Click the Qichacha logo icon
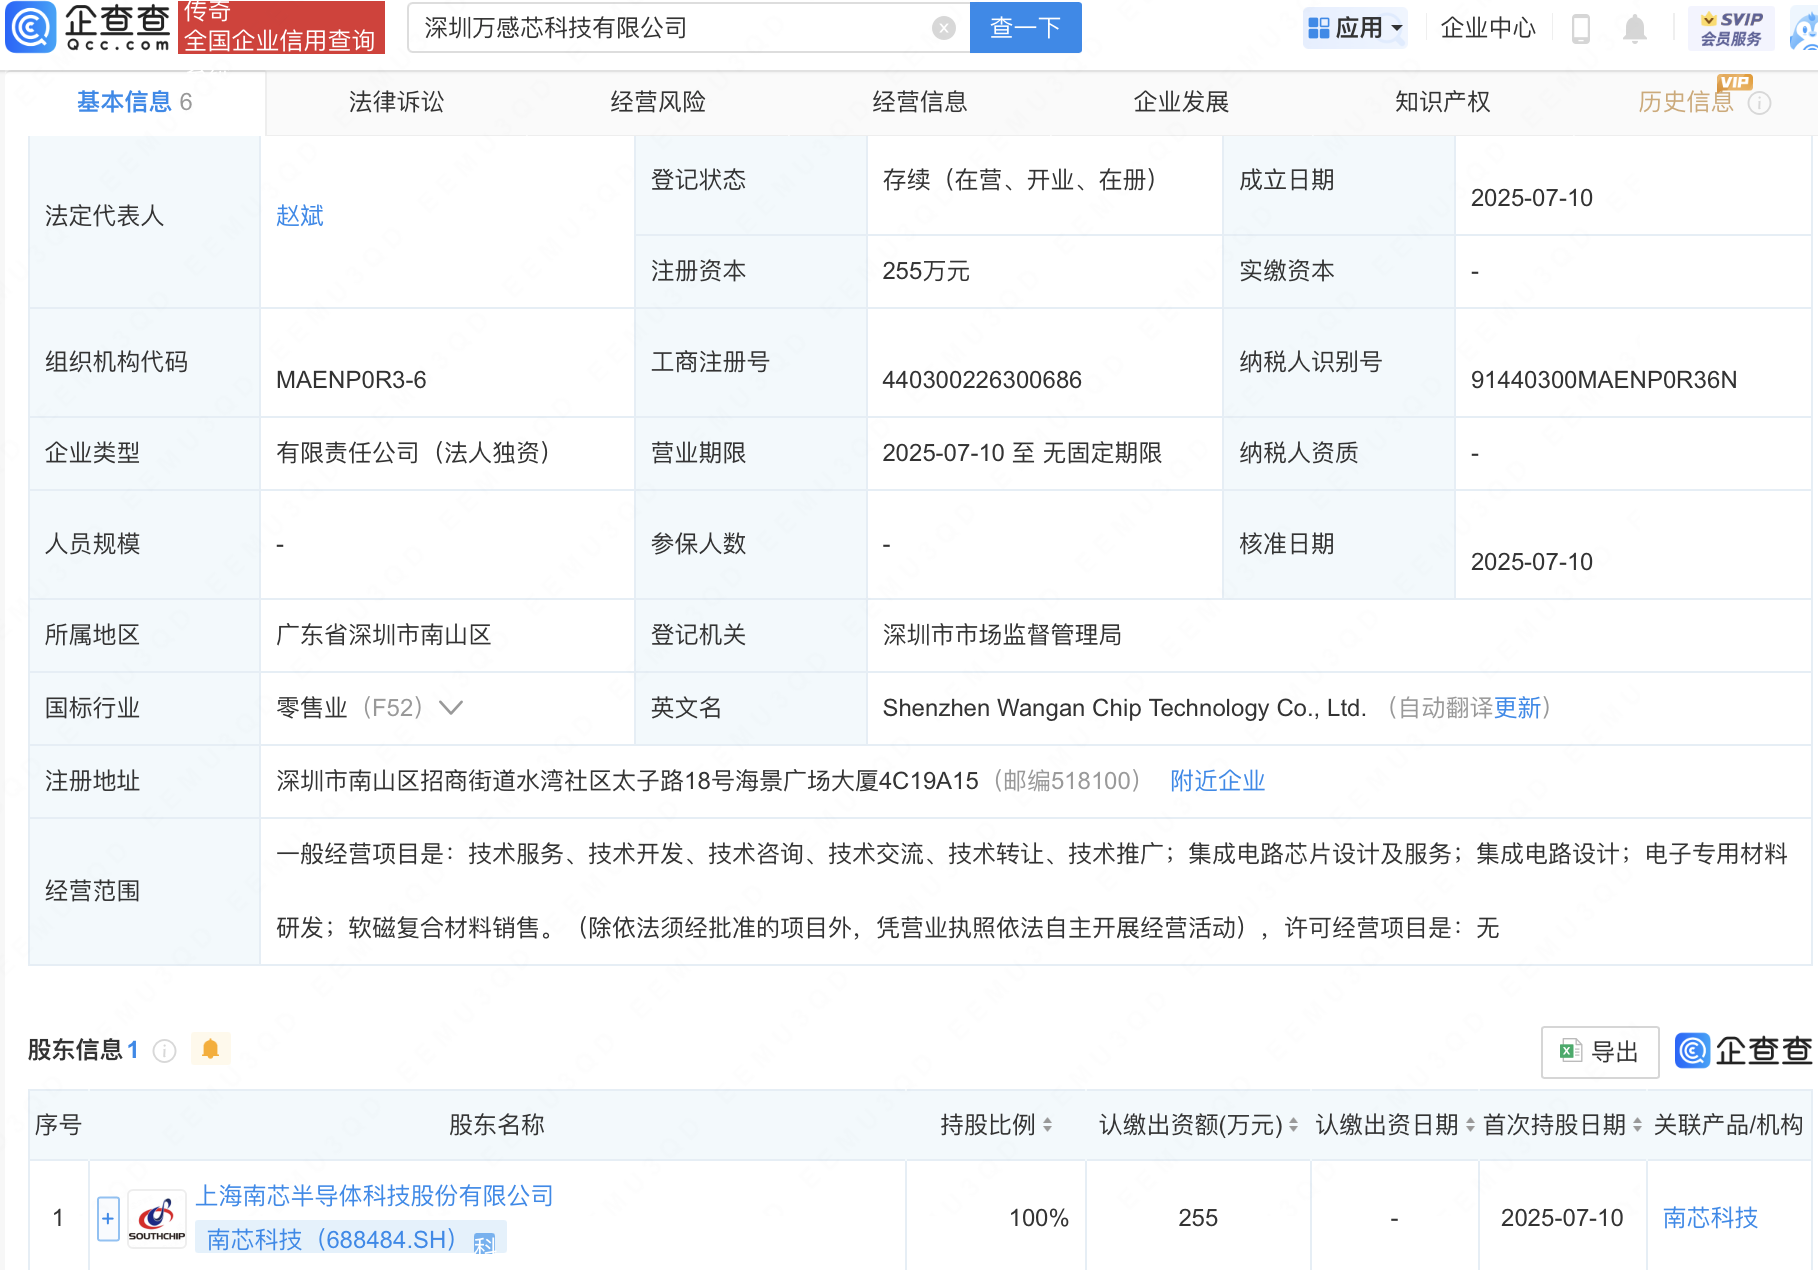 pos(31,27)
